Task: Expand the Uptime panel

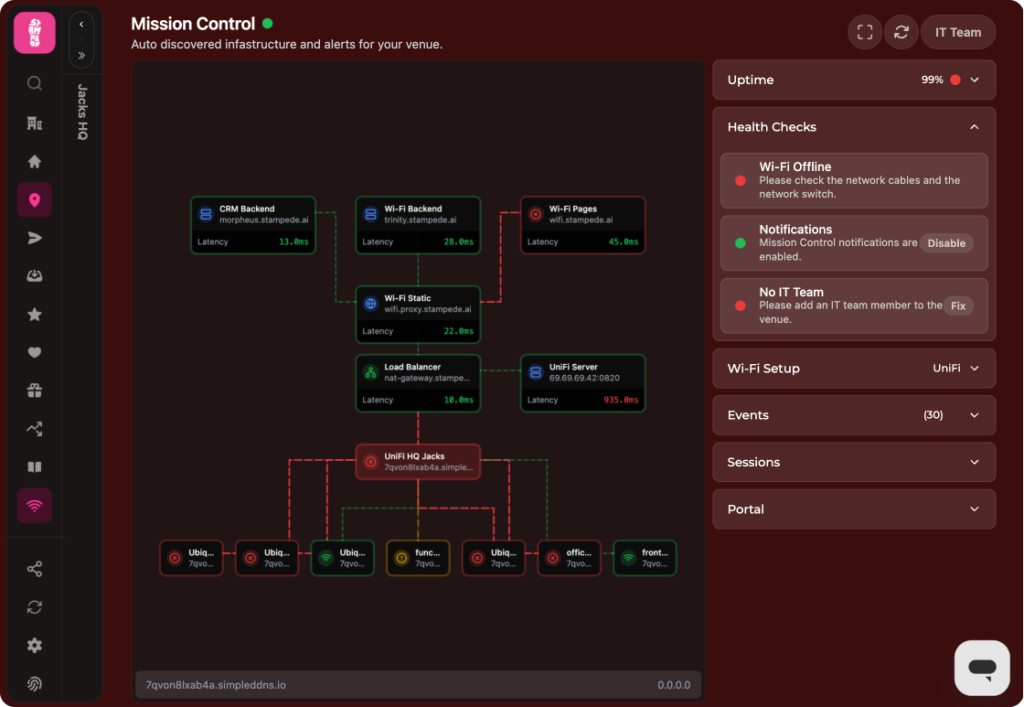Action: 854,80
